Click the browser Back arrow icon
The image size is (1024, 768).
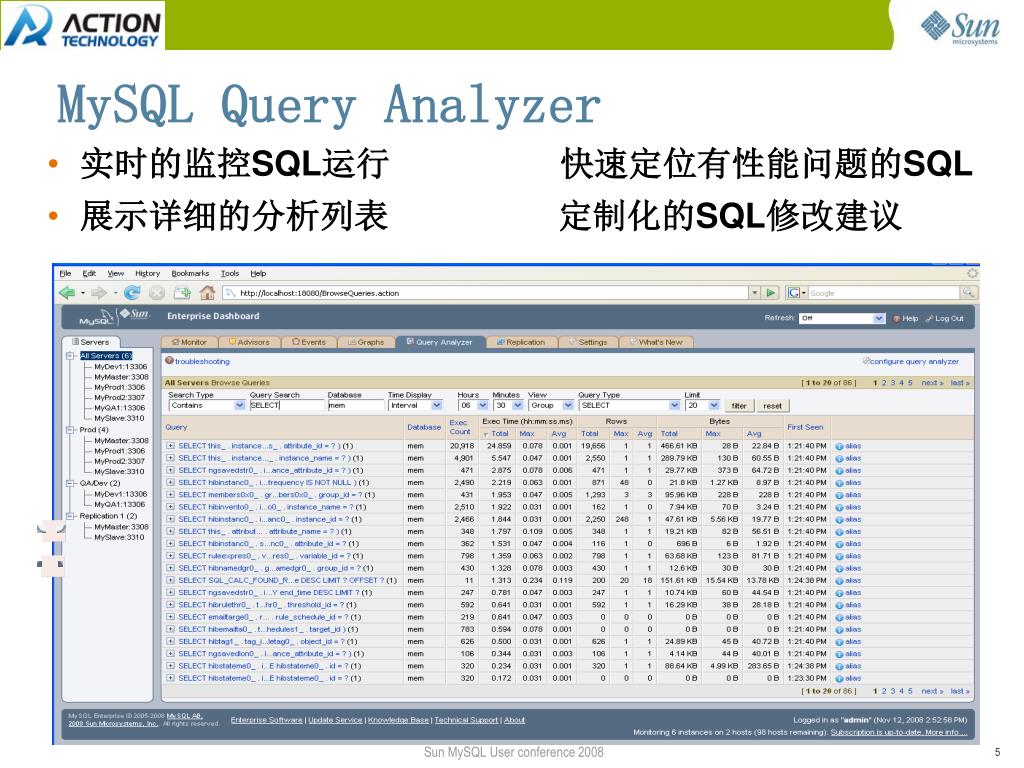(x=67, y=293)
